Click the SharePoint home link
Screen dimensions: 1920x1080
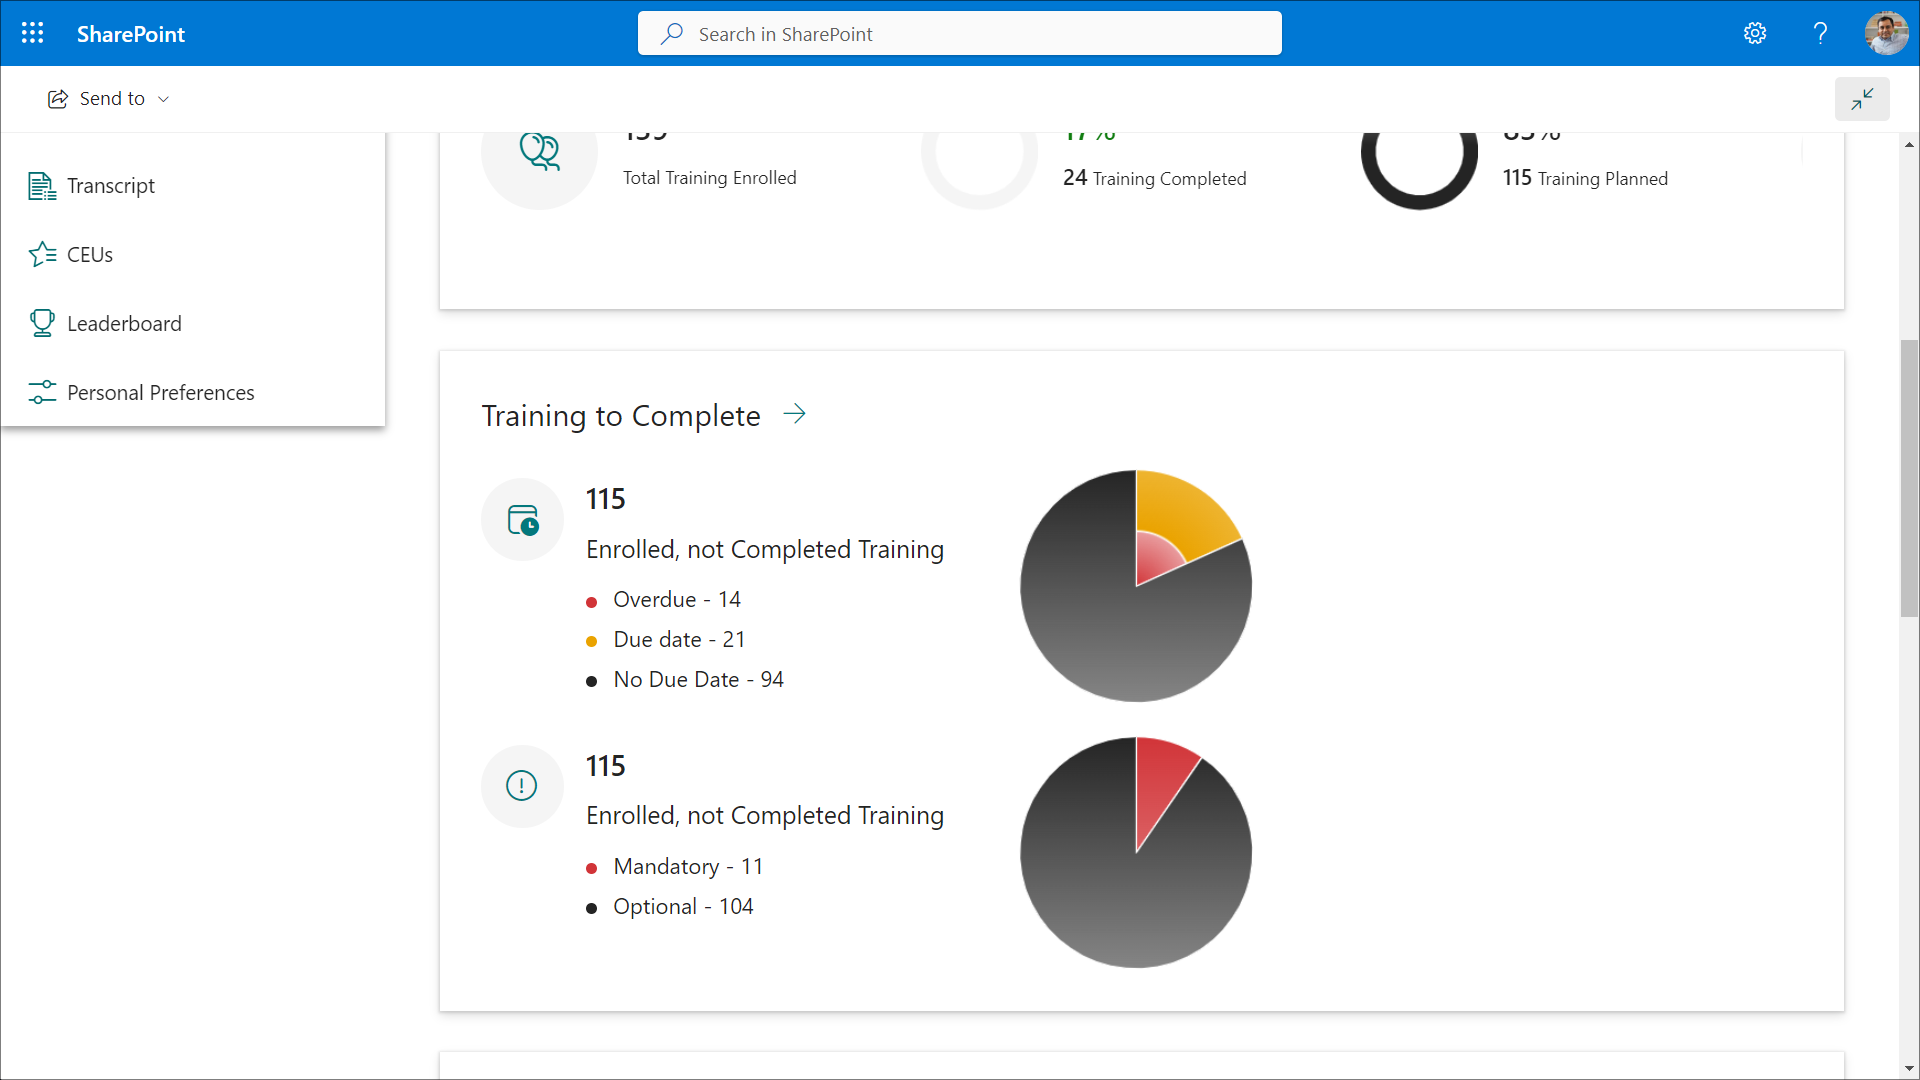(x=131, y=34)
